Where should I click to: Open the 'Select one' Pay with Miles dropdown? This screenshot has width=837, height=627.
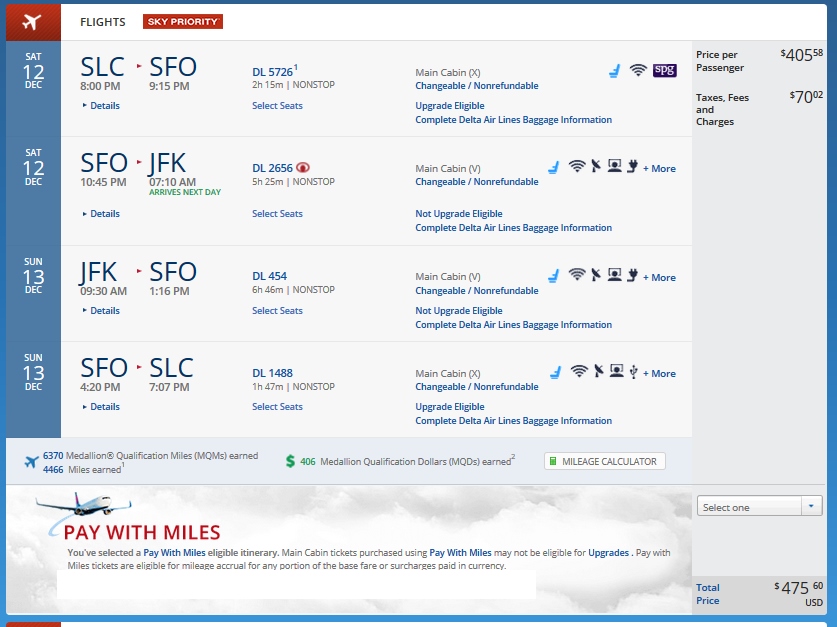click(x=760, y=507)
